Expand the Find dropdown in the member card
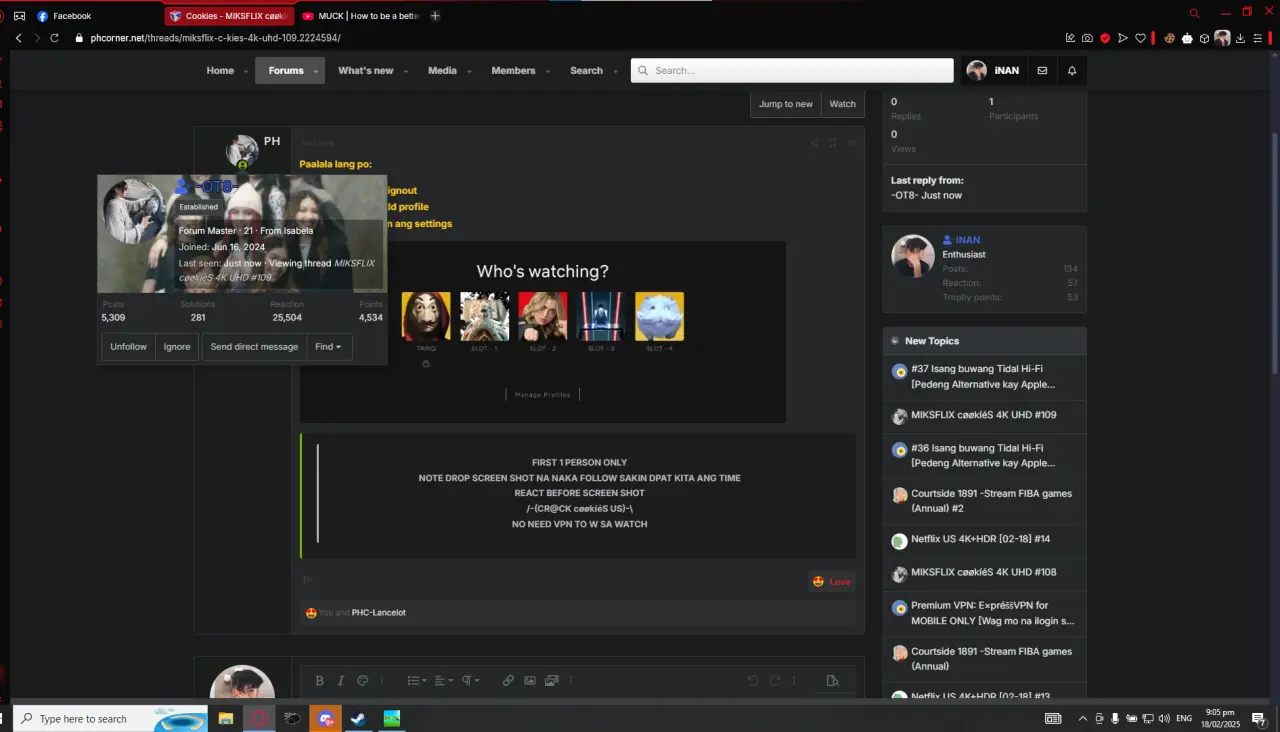 click(329, 347)
